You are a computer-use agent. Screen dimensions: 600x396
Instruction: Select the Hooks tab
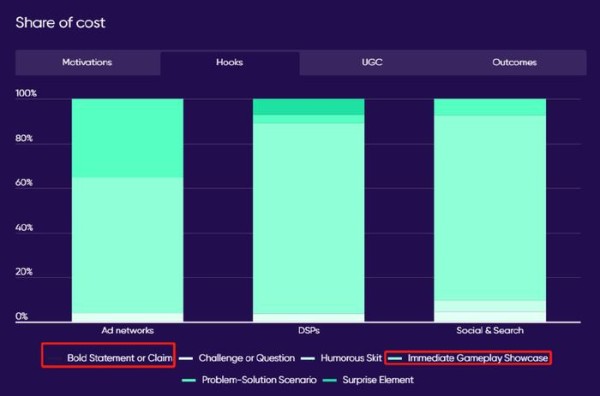pyautogui.click(x=230, y=62)
